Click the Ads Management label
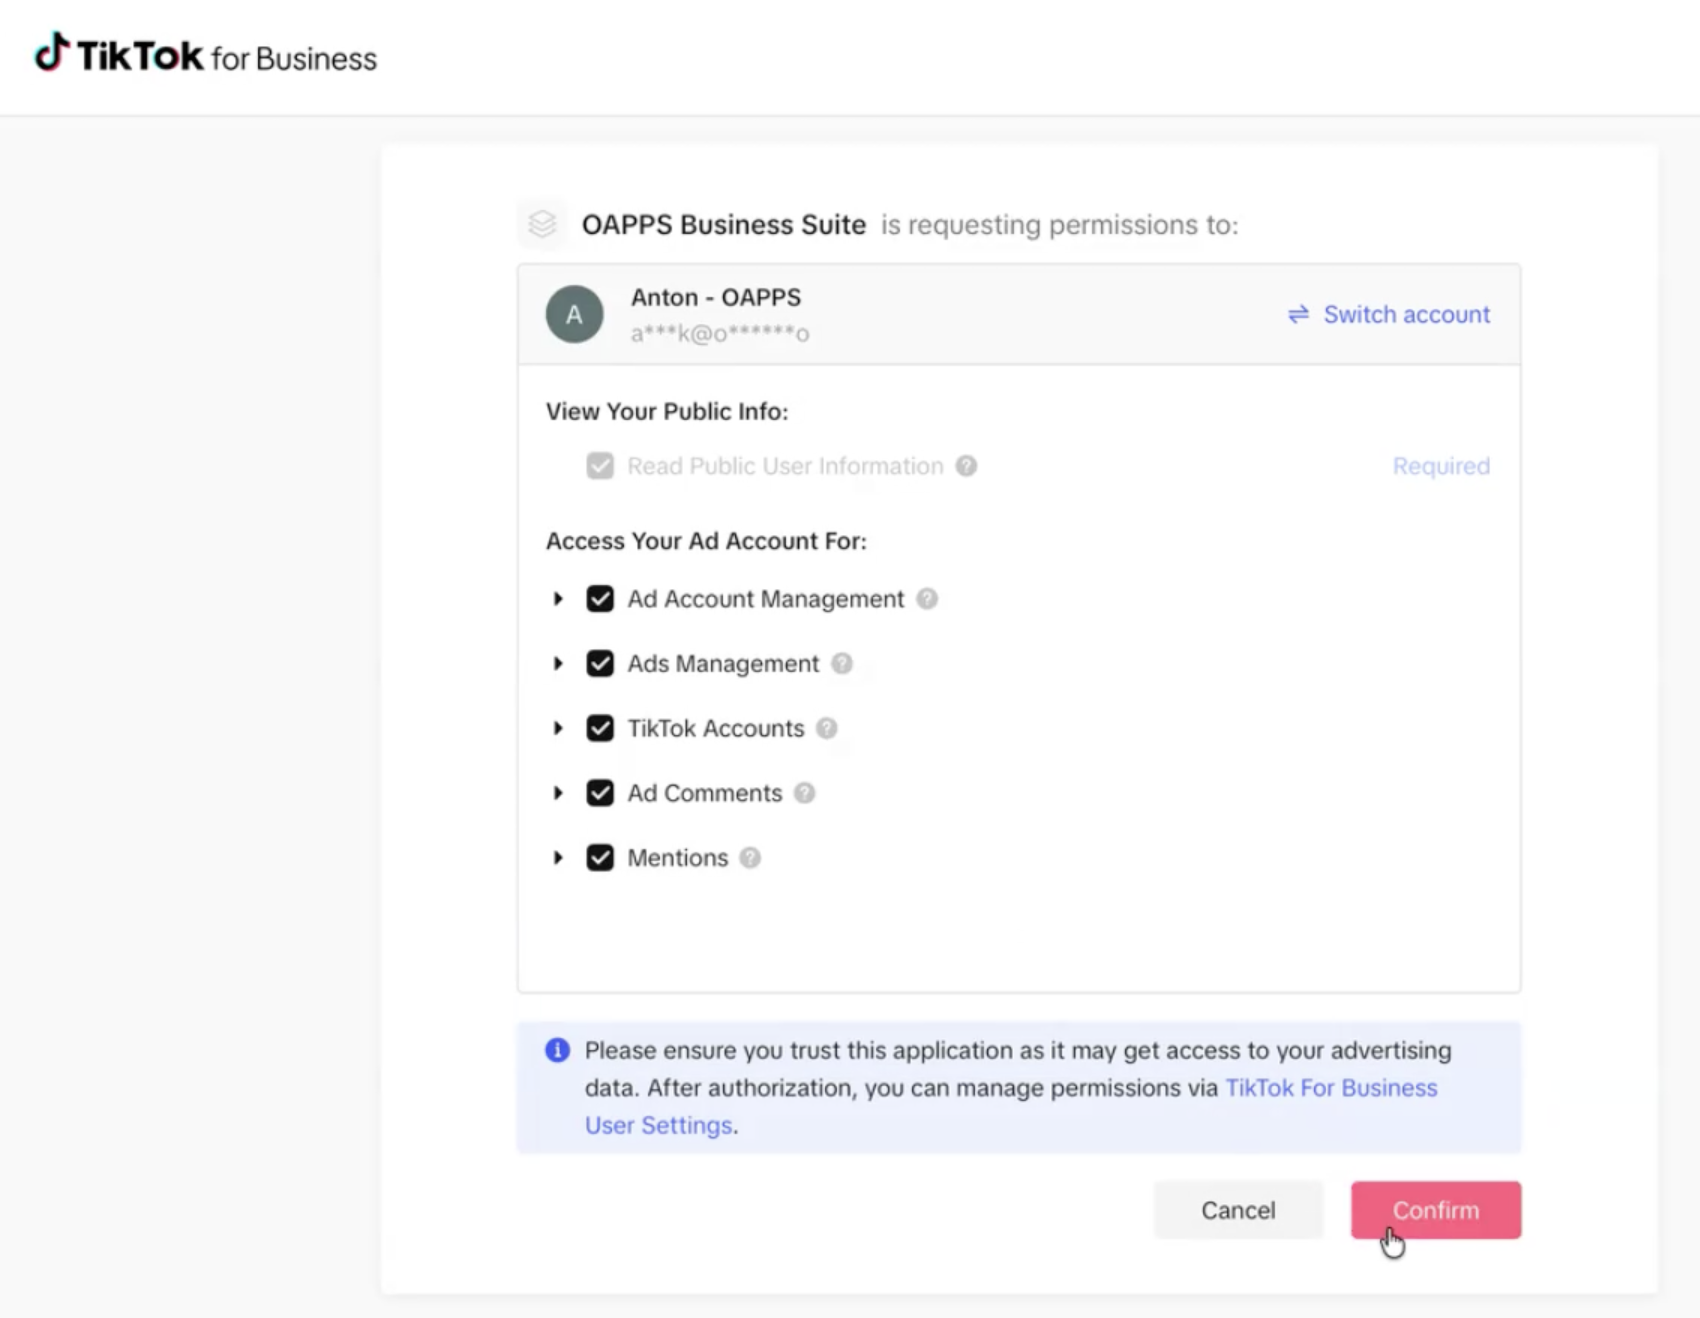This screenshot has width=1700, height=1318. 723,664
